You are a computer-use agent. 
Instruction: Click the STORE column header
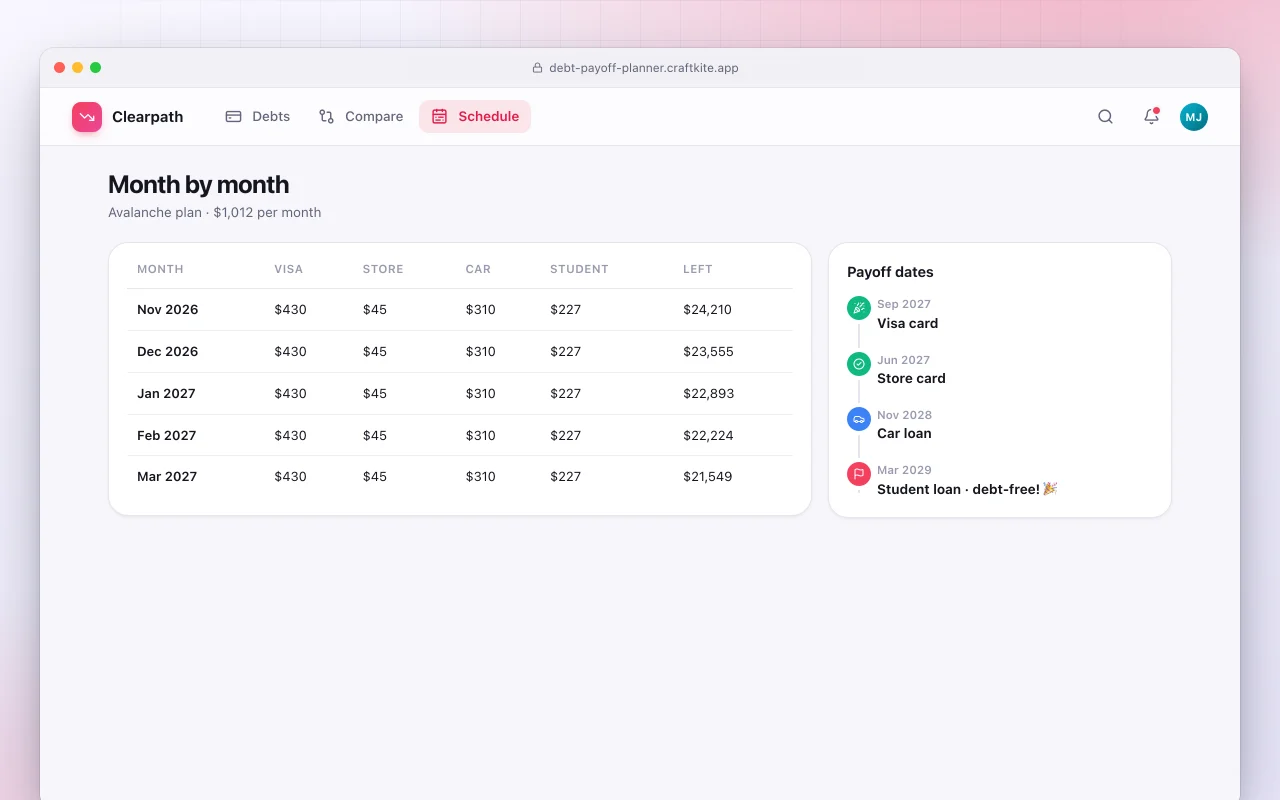(383, 269)
